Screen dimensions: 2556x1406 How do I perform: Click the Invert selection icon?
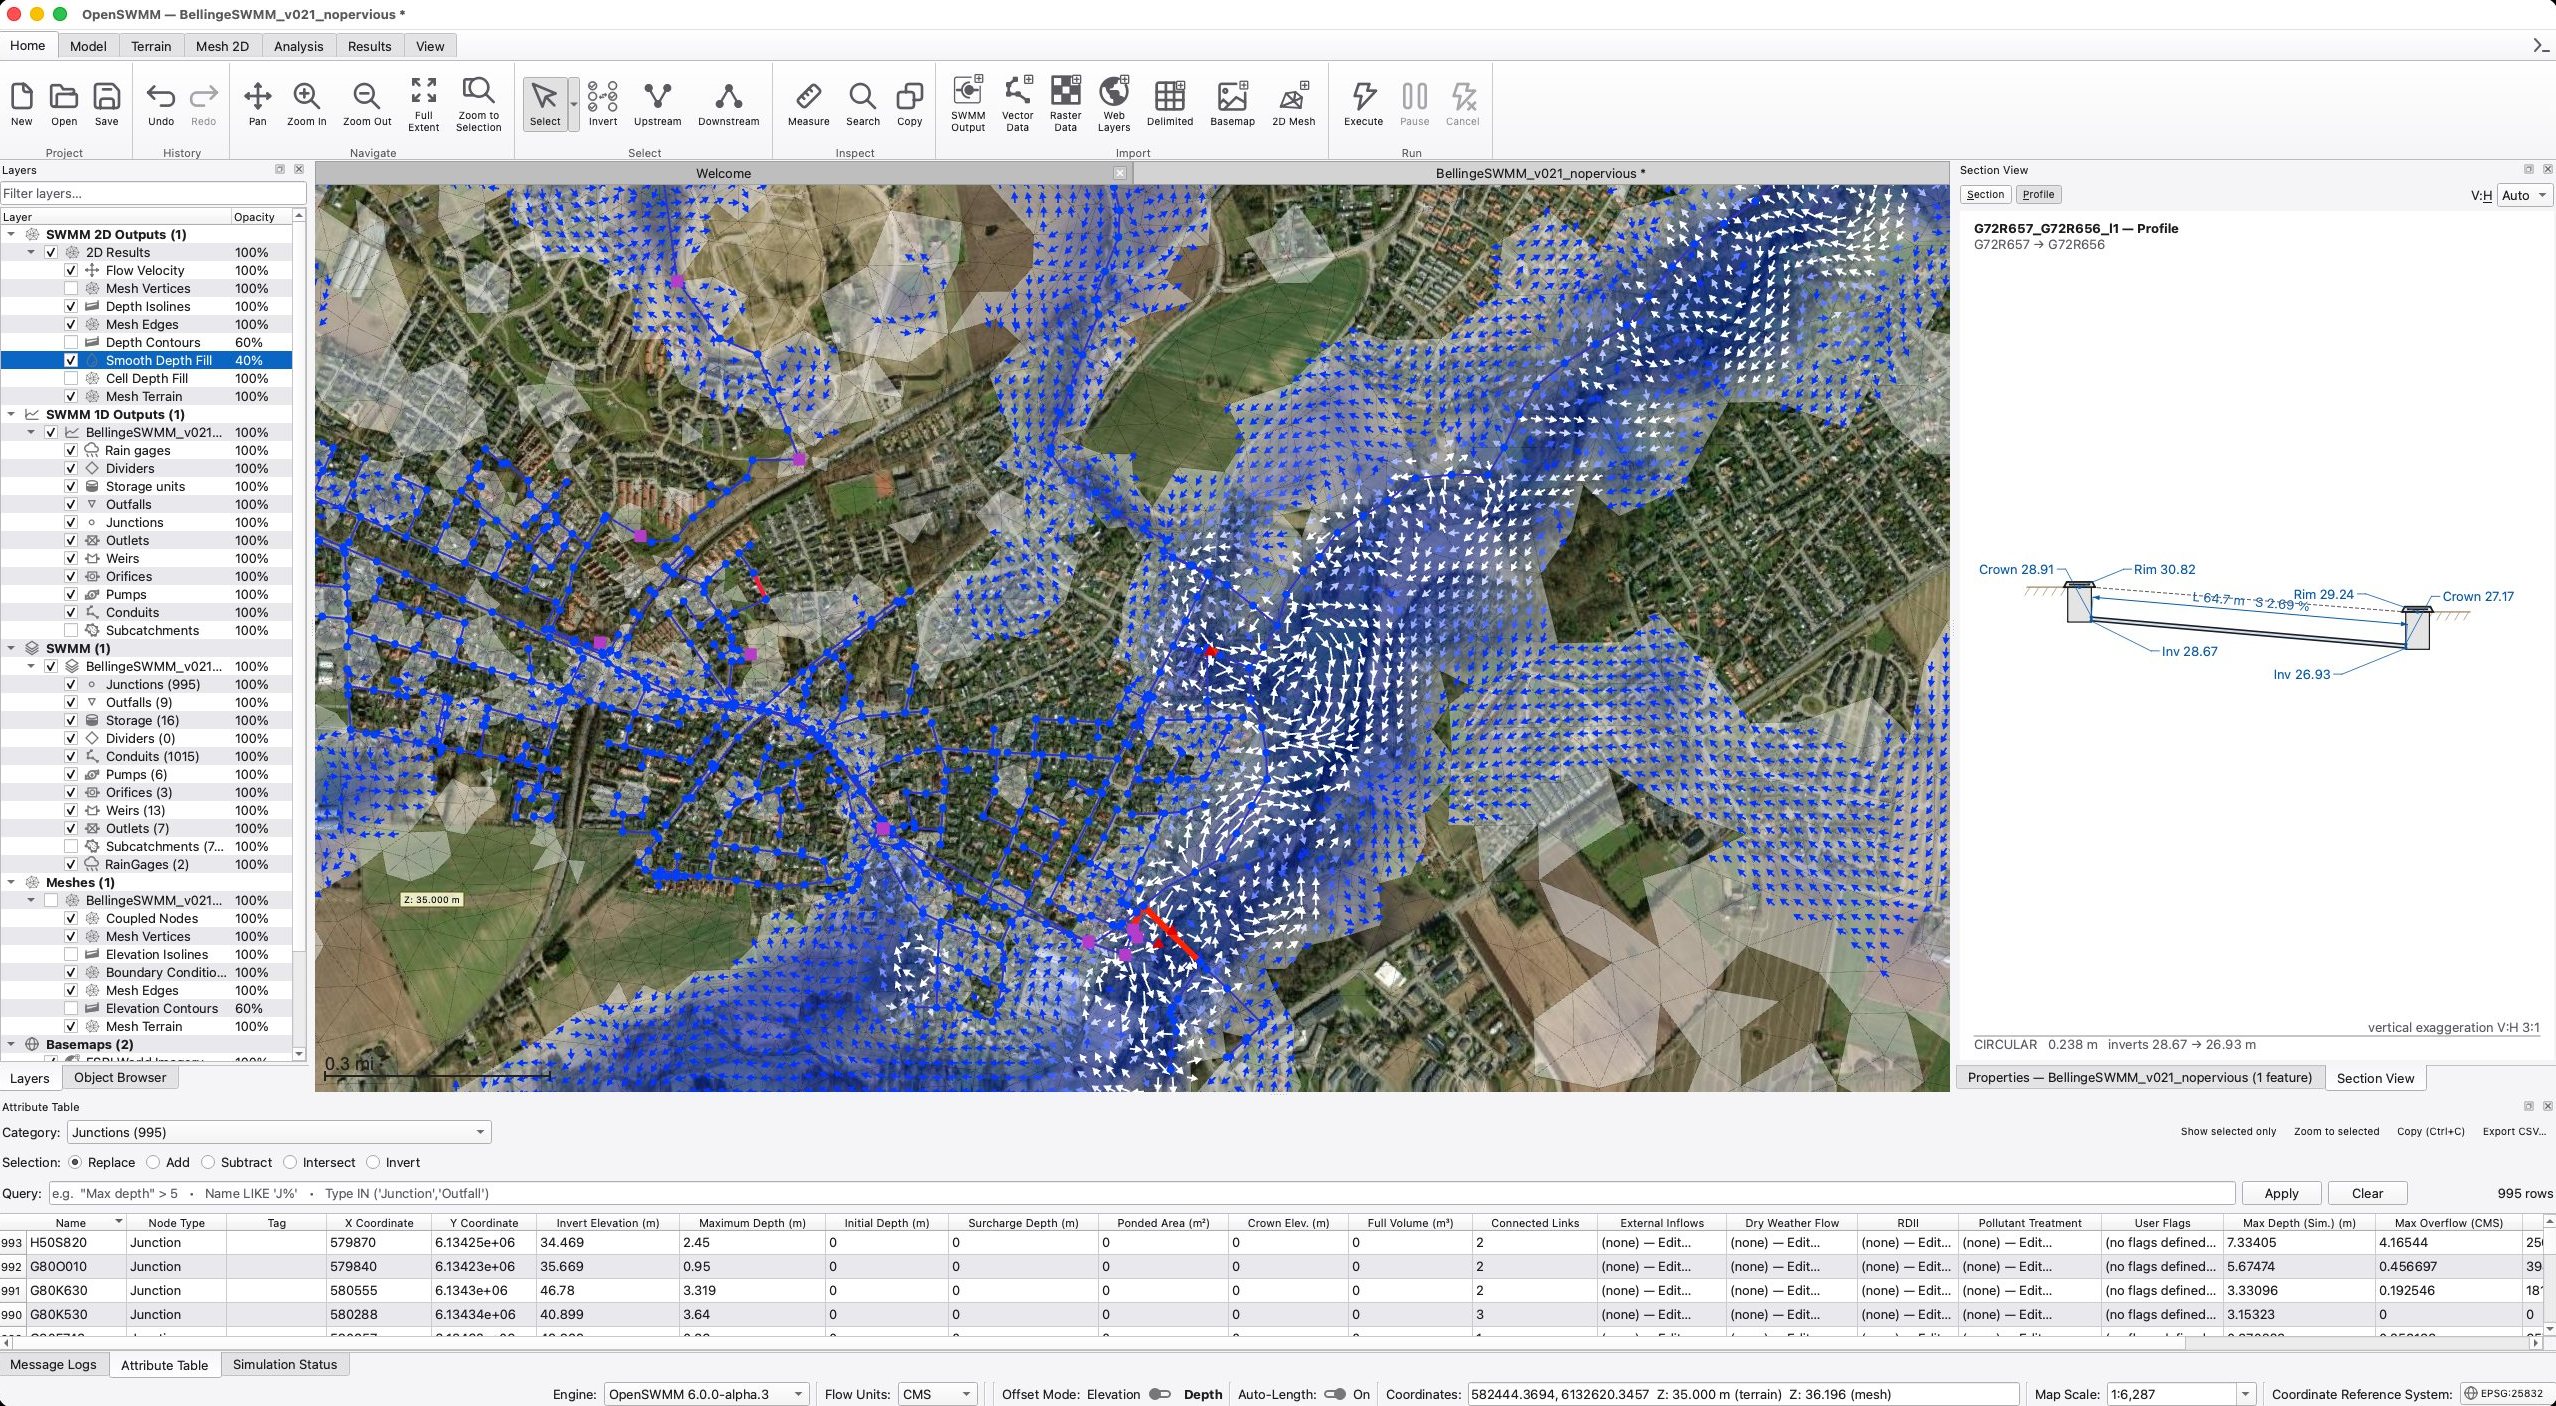pos(602,104)
